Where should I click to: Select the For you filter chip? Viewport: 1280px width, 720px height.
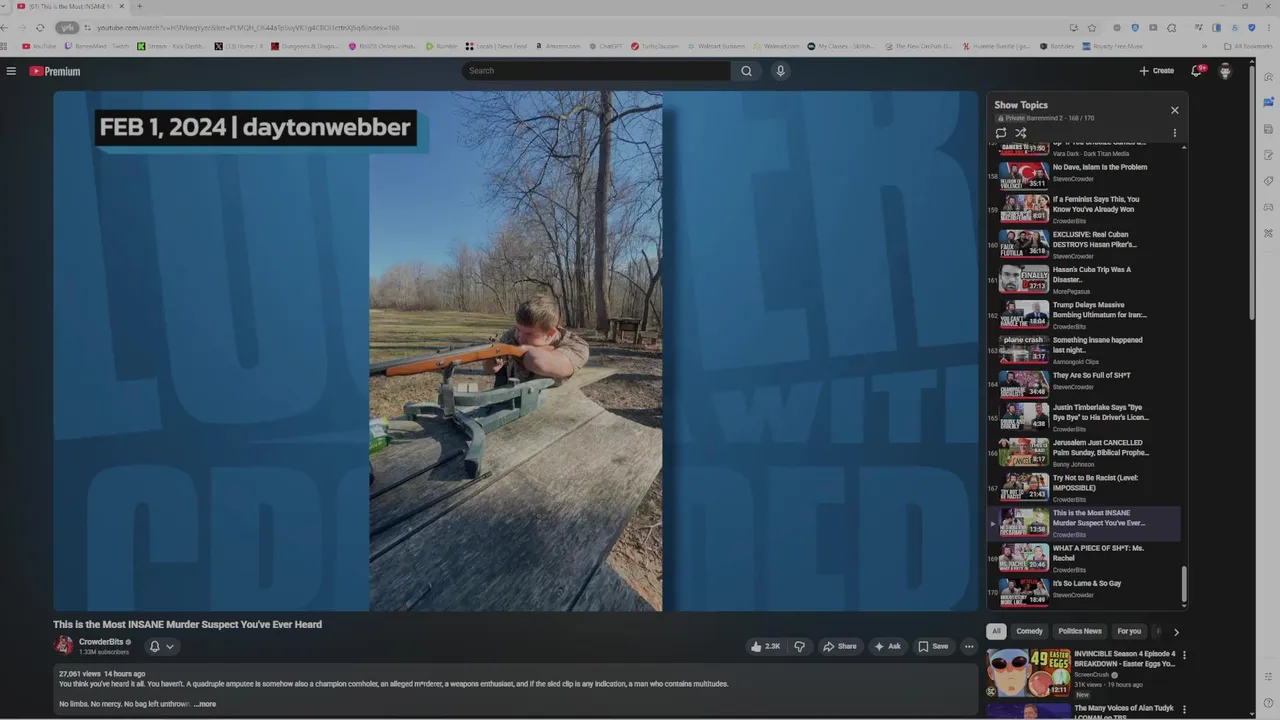(x=1129, y=631)
